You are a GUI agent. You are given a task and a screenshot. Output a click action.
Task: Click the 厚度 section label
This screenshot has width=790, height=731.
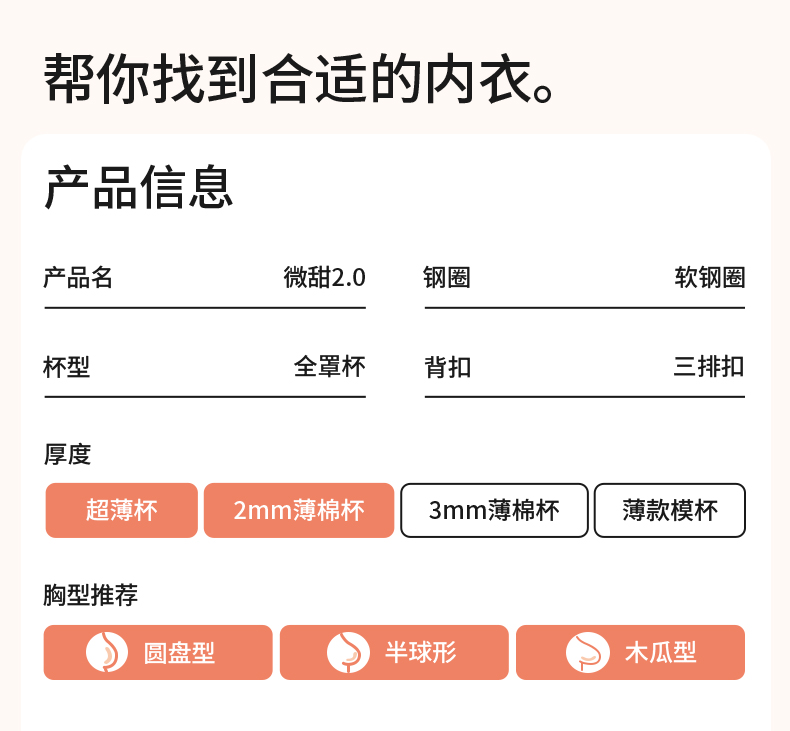pos(67,454)
